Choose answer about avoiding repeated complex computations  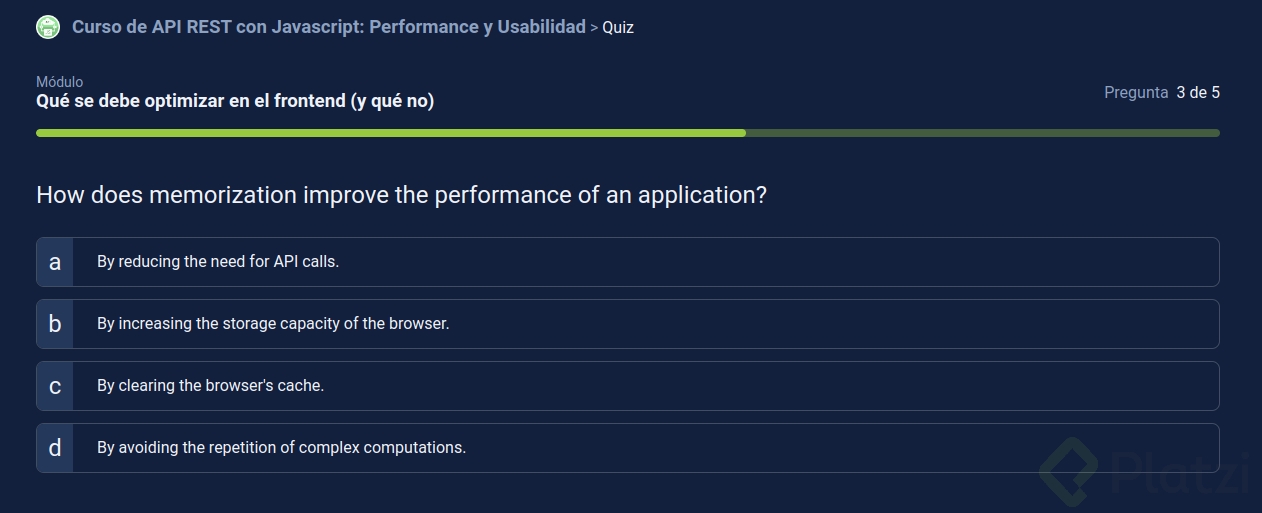(281, 448)
